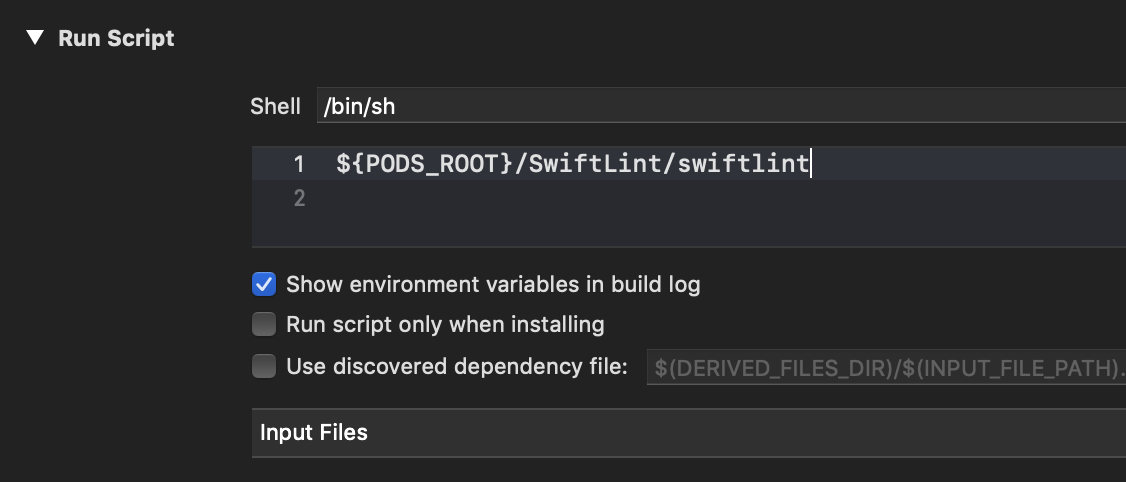Place cursor at end of script line 1
Viewport: 1126px width, 482px height.
811,164
